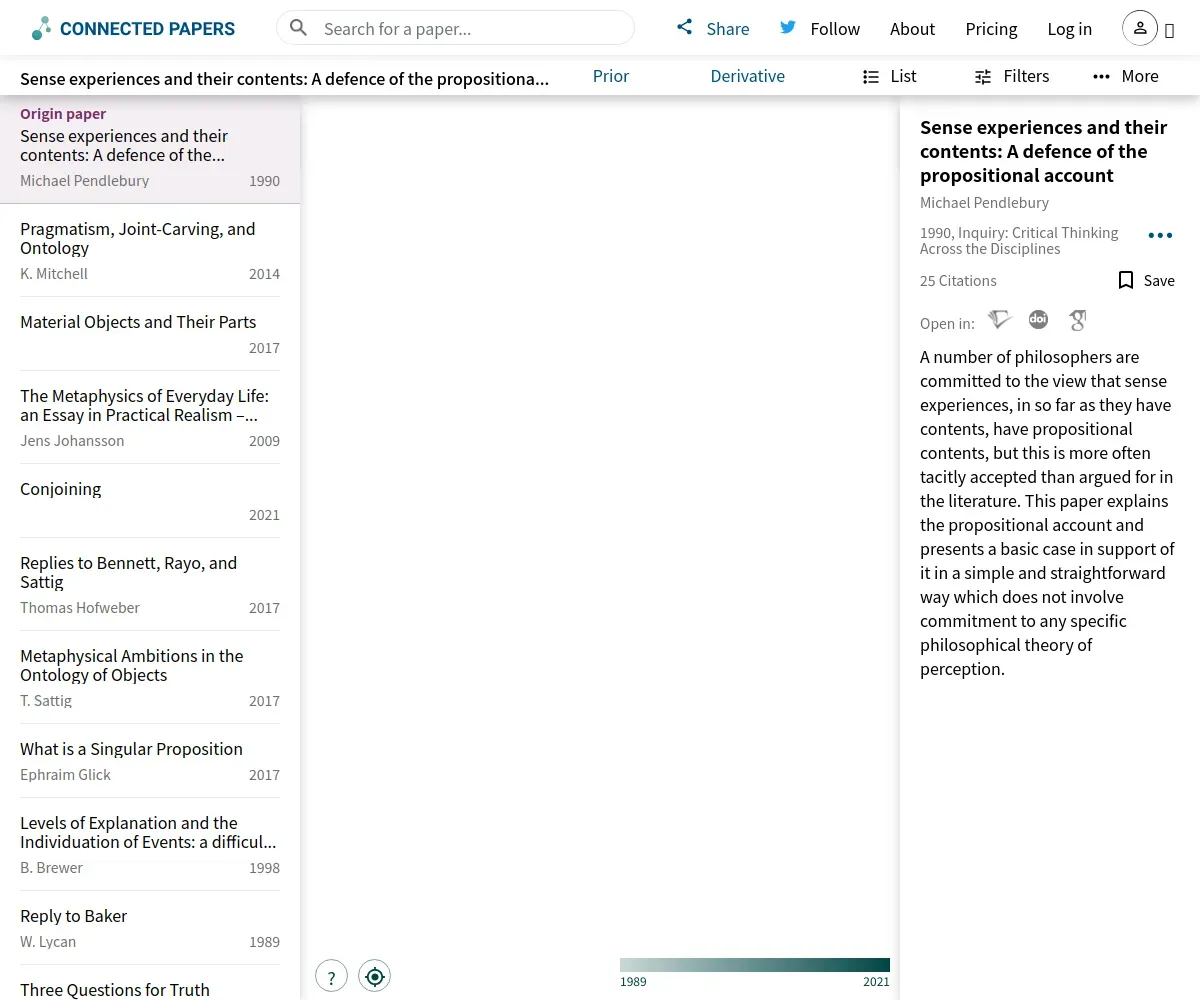
Task: Select the Conjoining paper
Action: pyautogui.click(x=150, y=501)
